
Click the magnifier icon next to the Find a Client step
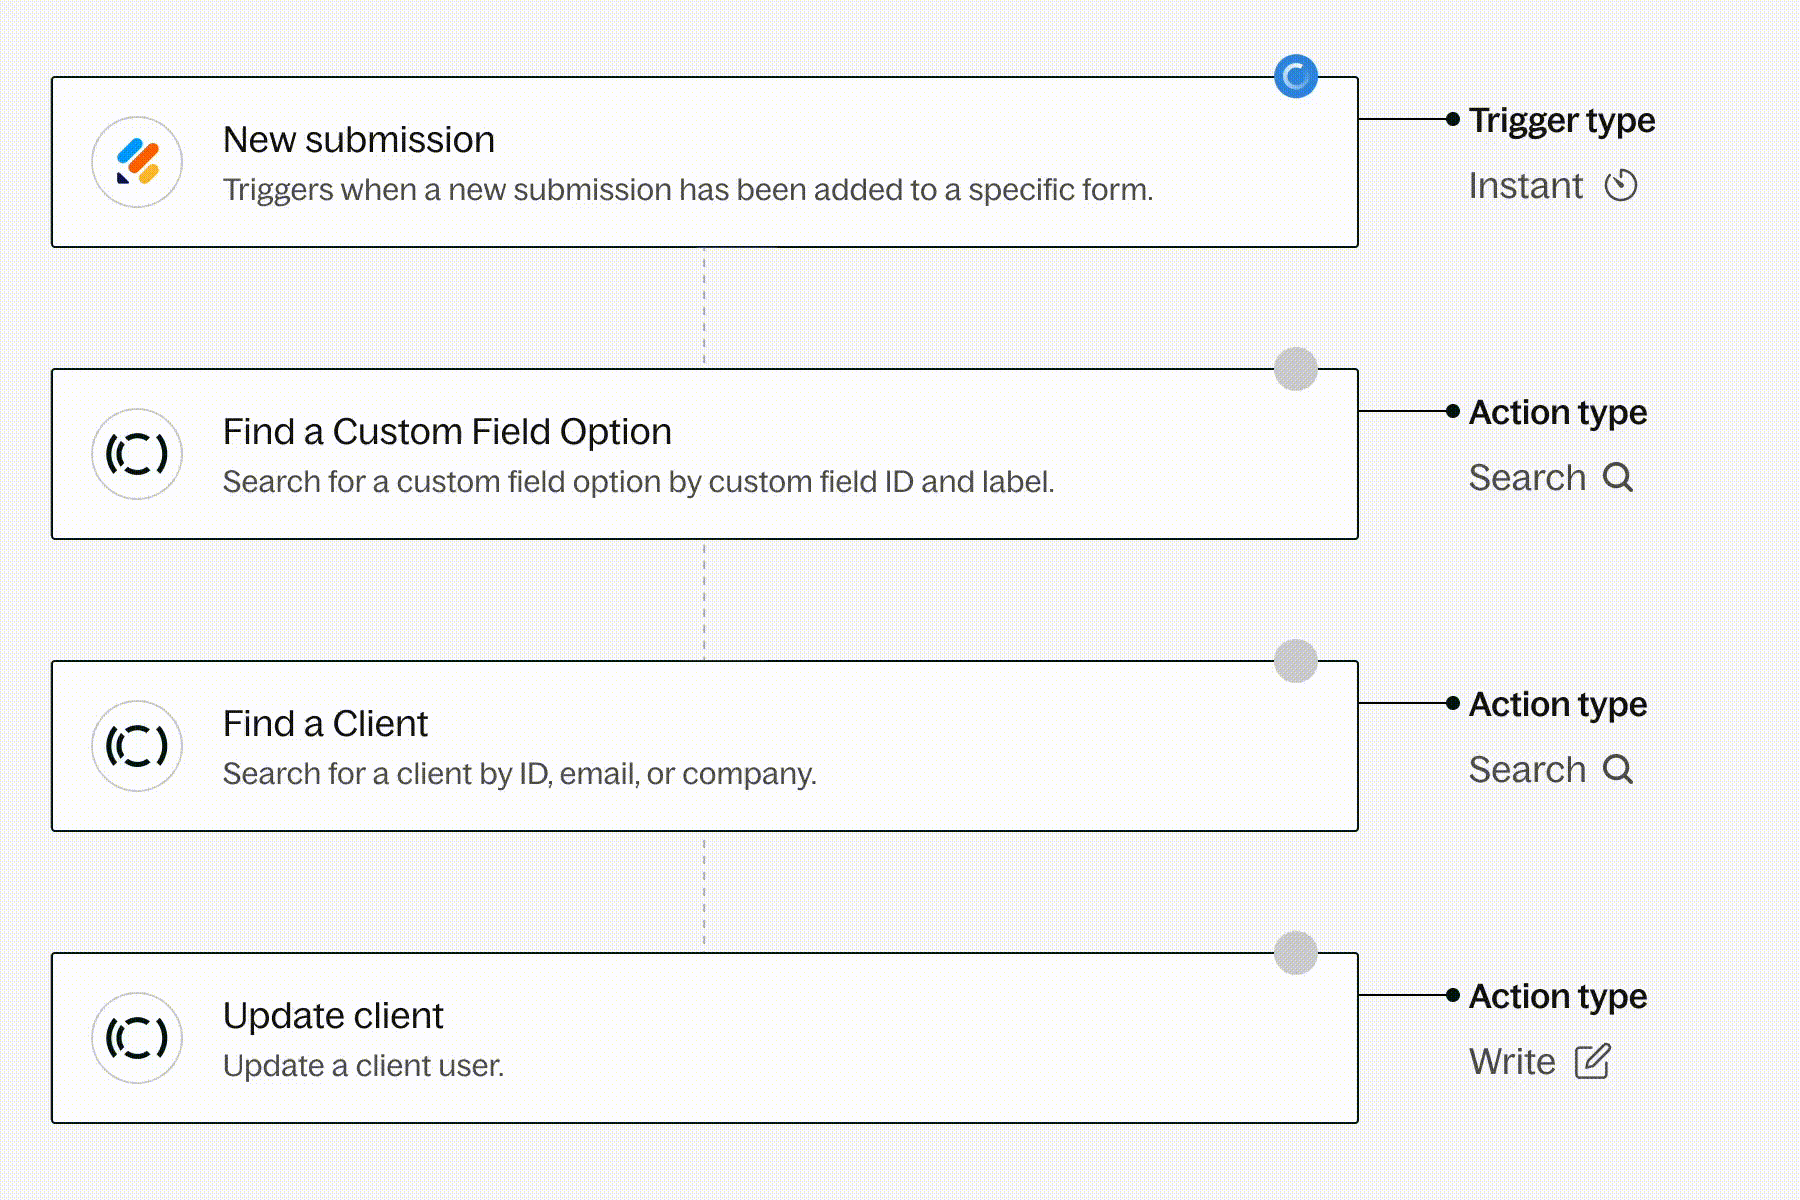(x=1618, y=770)
